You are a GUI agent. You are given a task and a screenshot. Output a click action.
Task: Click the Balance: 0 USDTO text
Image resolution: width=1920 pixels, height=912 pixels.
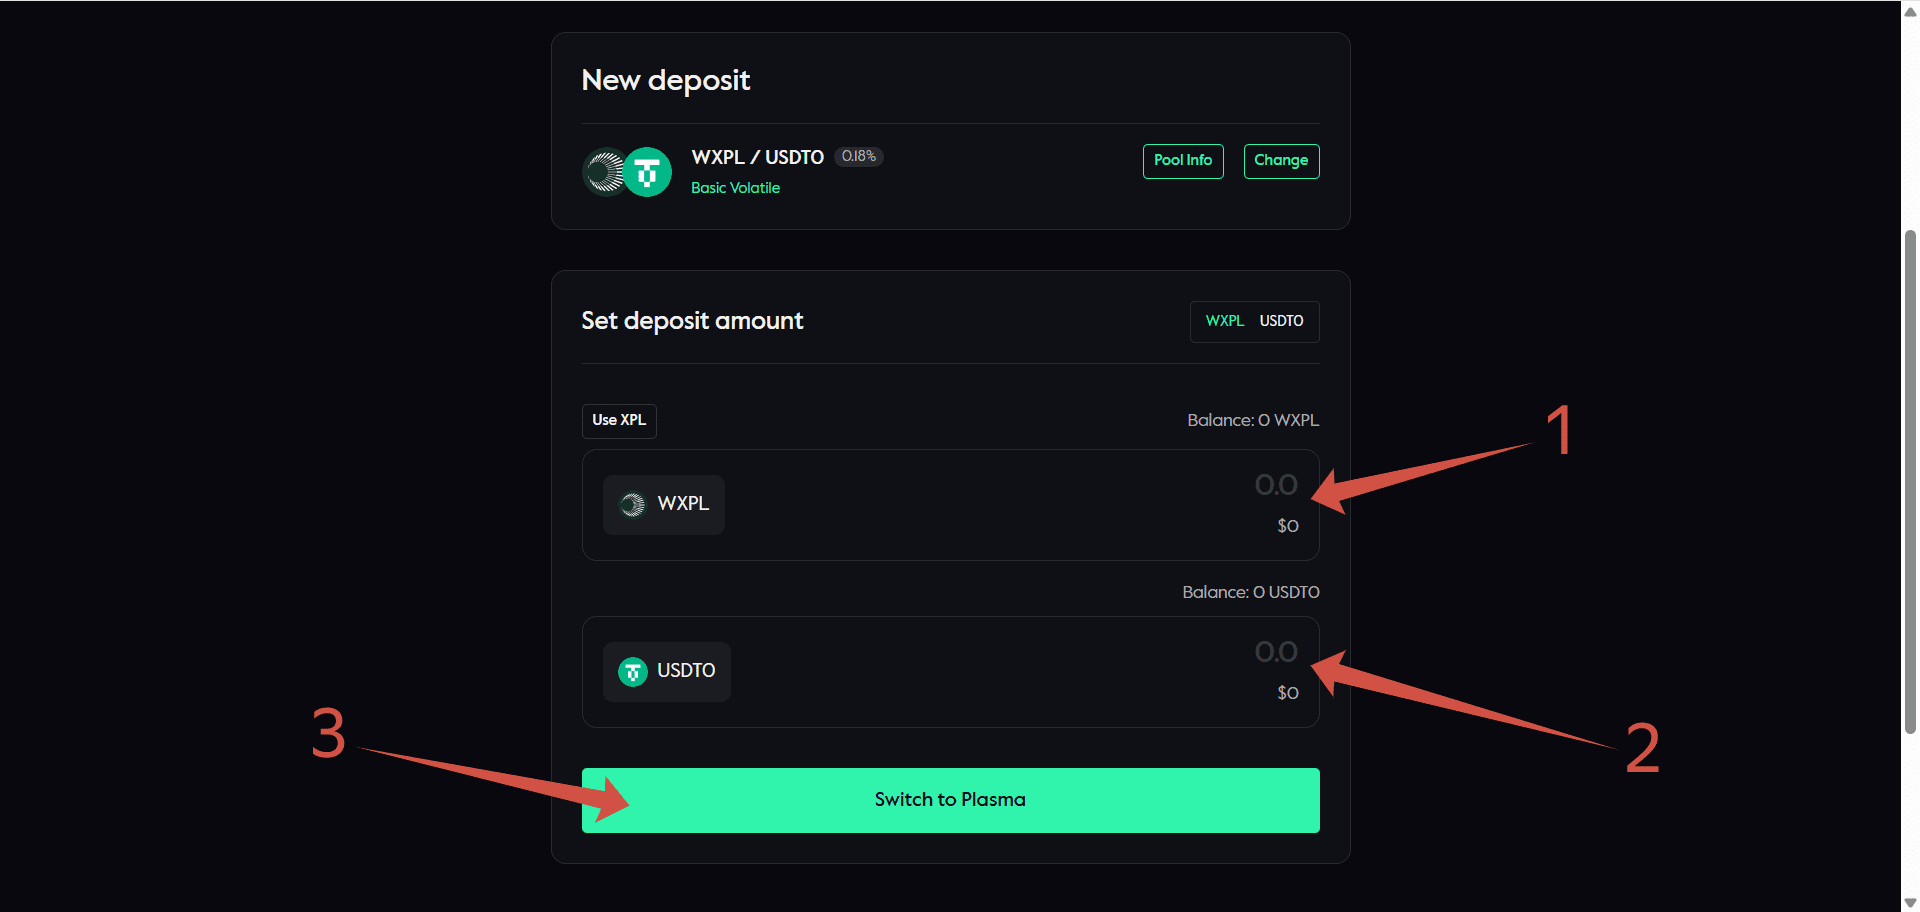(x=1250, y=592)
